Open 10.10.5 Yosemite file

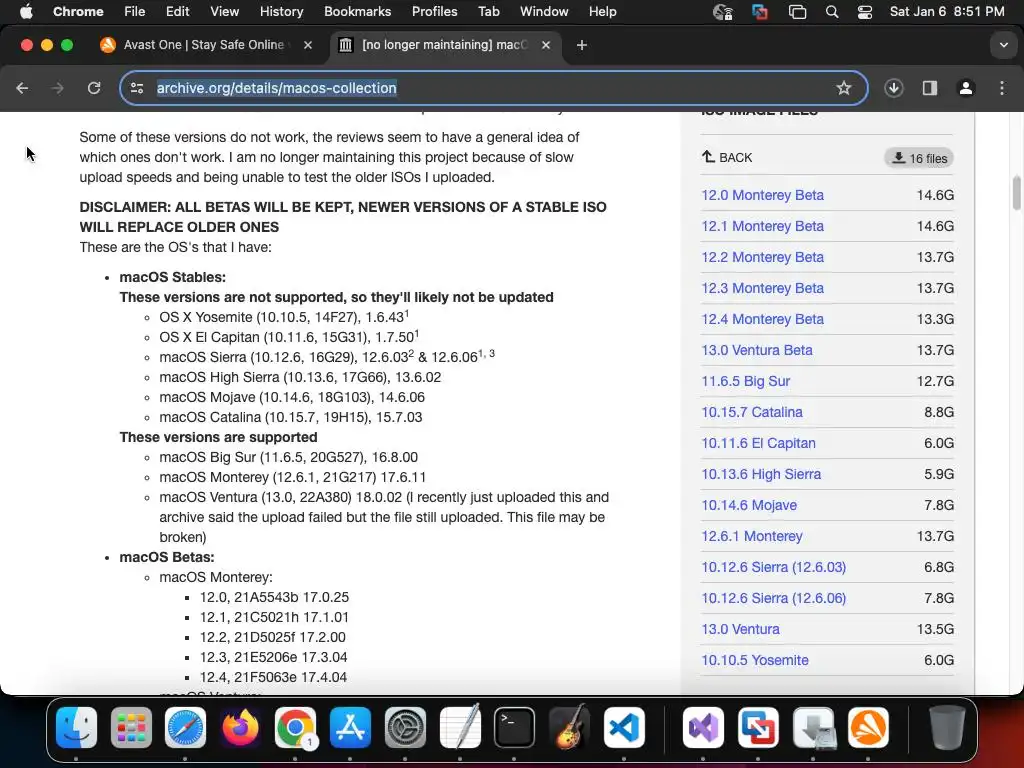click(755, 660)
